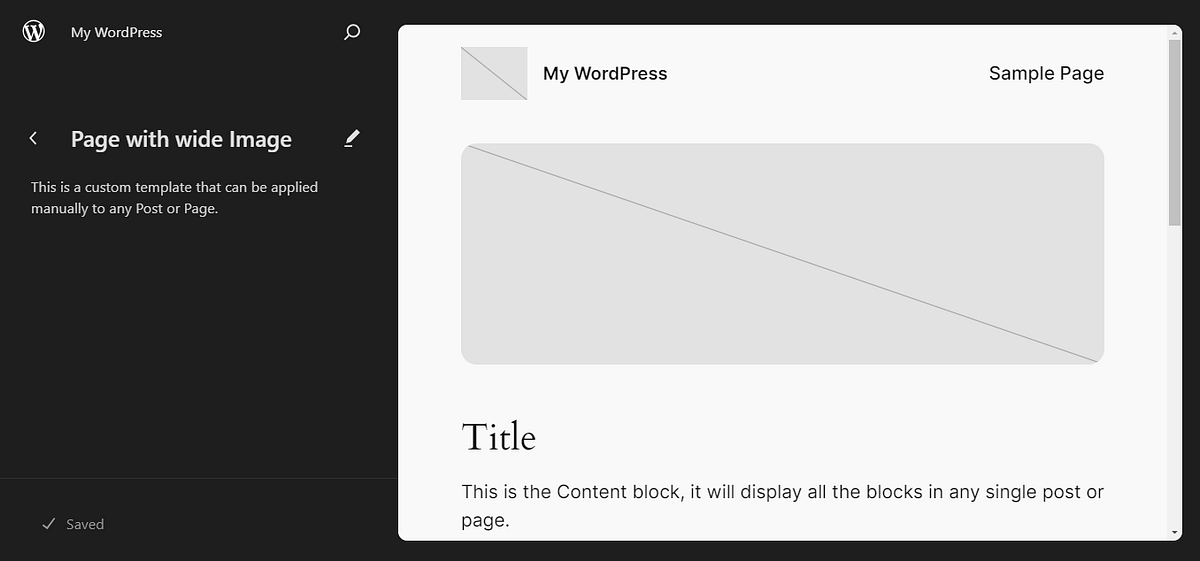Open the My WordPress site link in sidebar
The width and height of the screenshot is (1200, 561).
click(x=116, y=32)
